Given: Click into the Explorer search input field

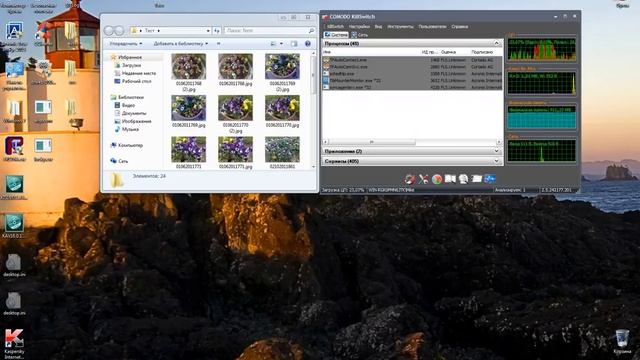Looking at the screenshot, I should click(266, 31).
